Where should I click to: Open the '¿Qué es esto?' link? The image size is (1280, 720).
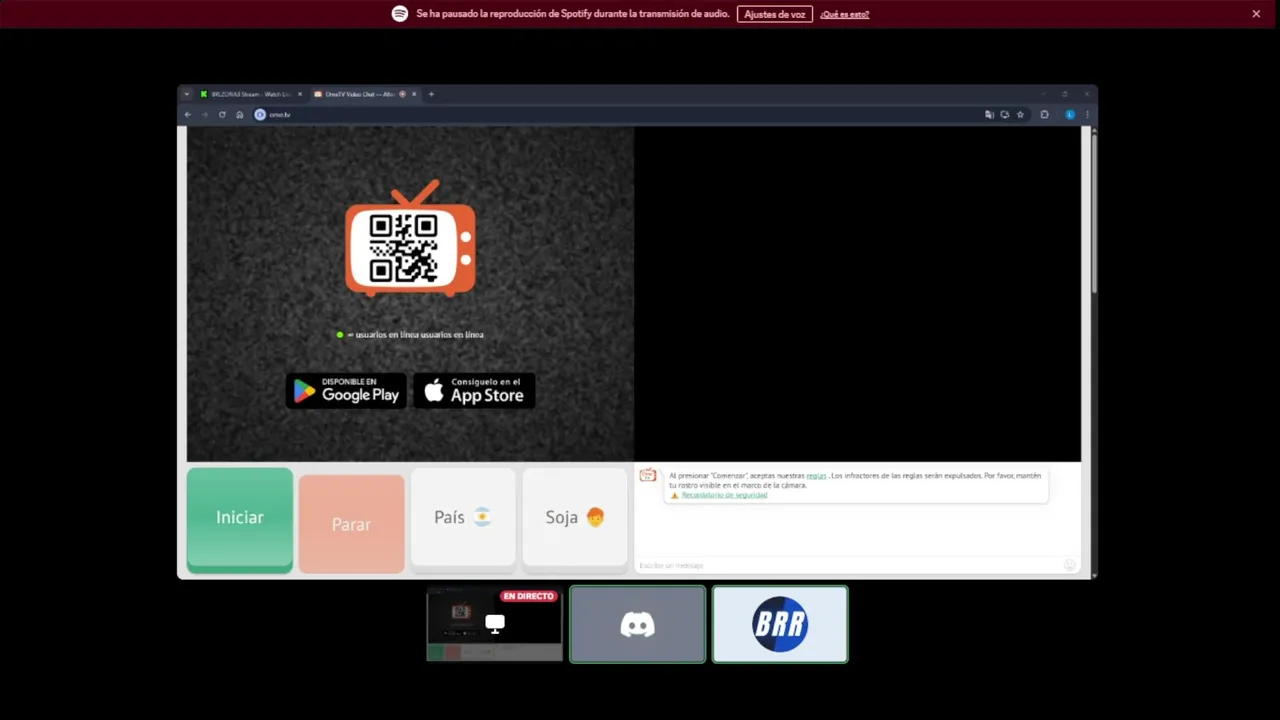pyautogui.click(x=845, y=14)
